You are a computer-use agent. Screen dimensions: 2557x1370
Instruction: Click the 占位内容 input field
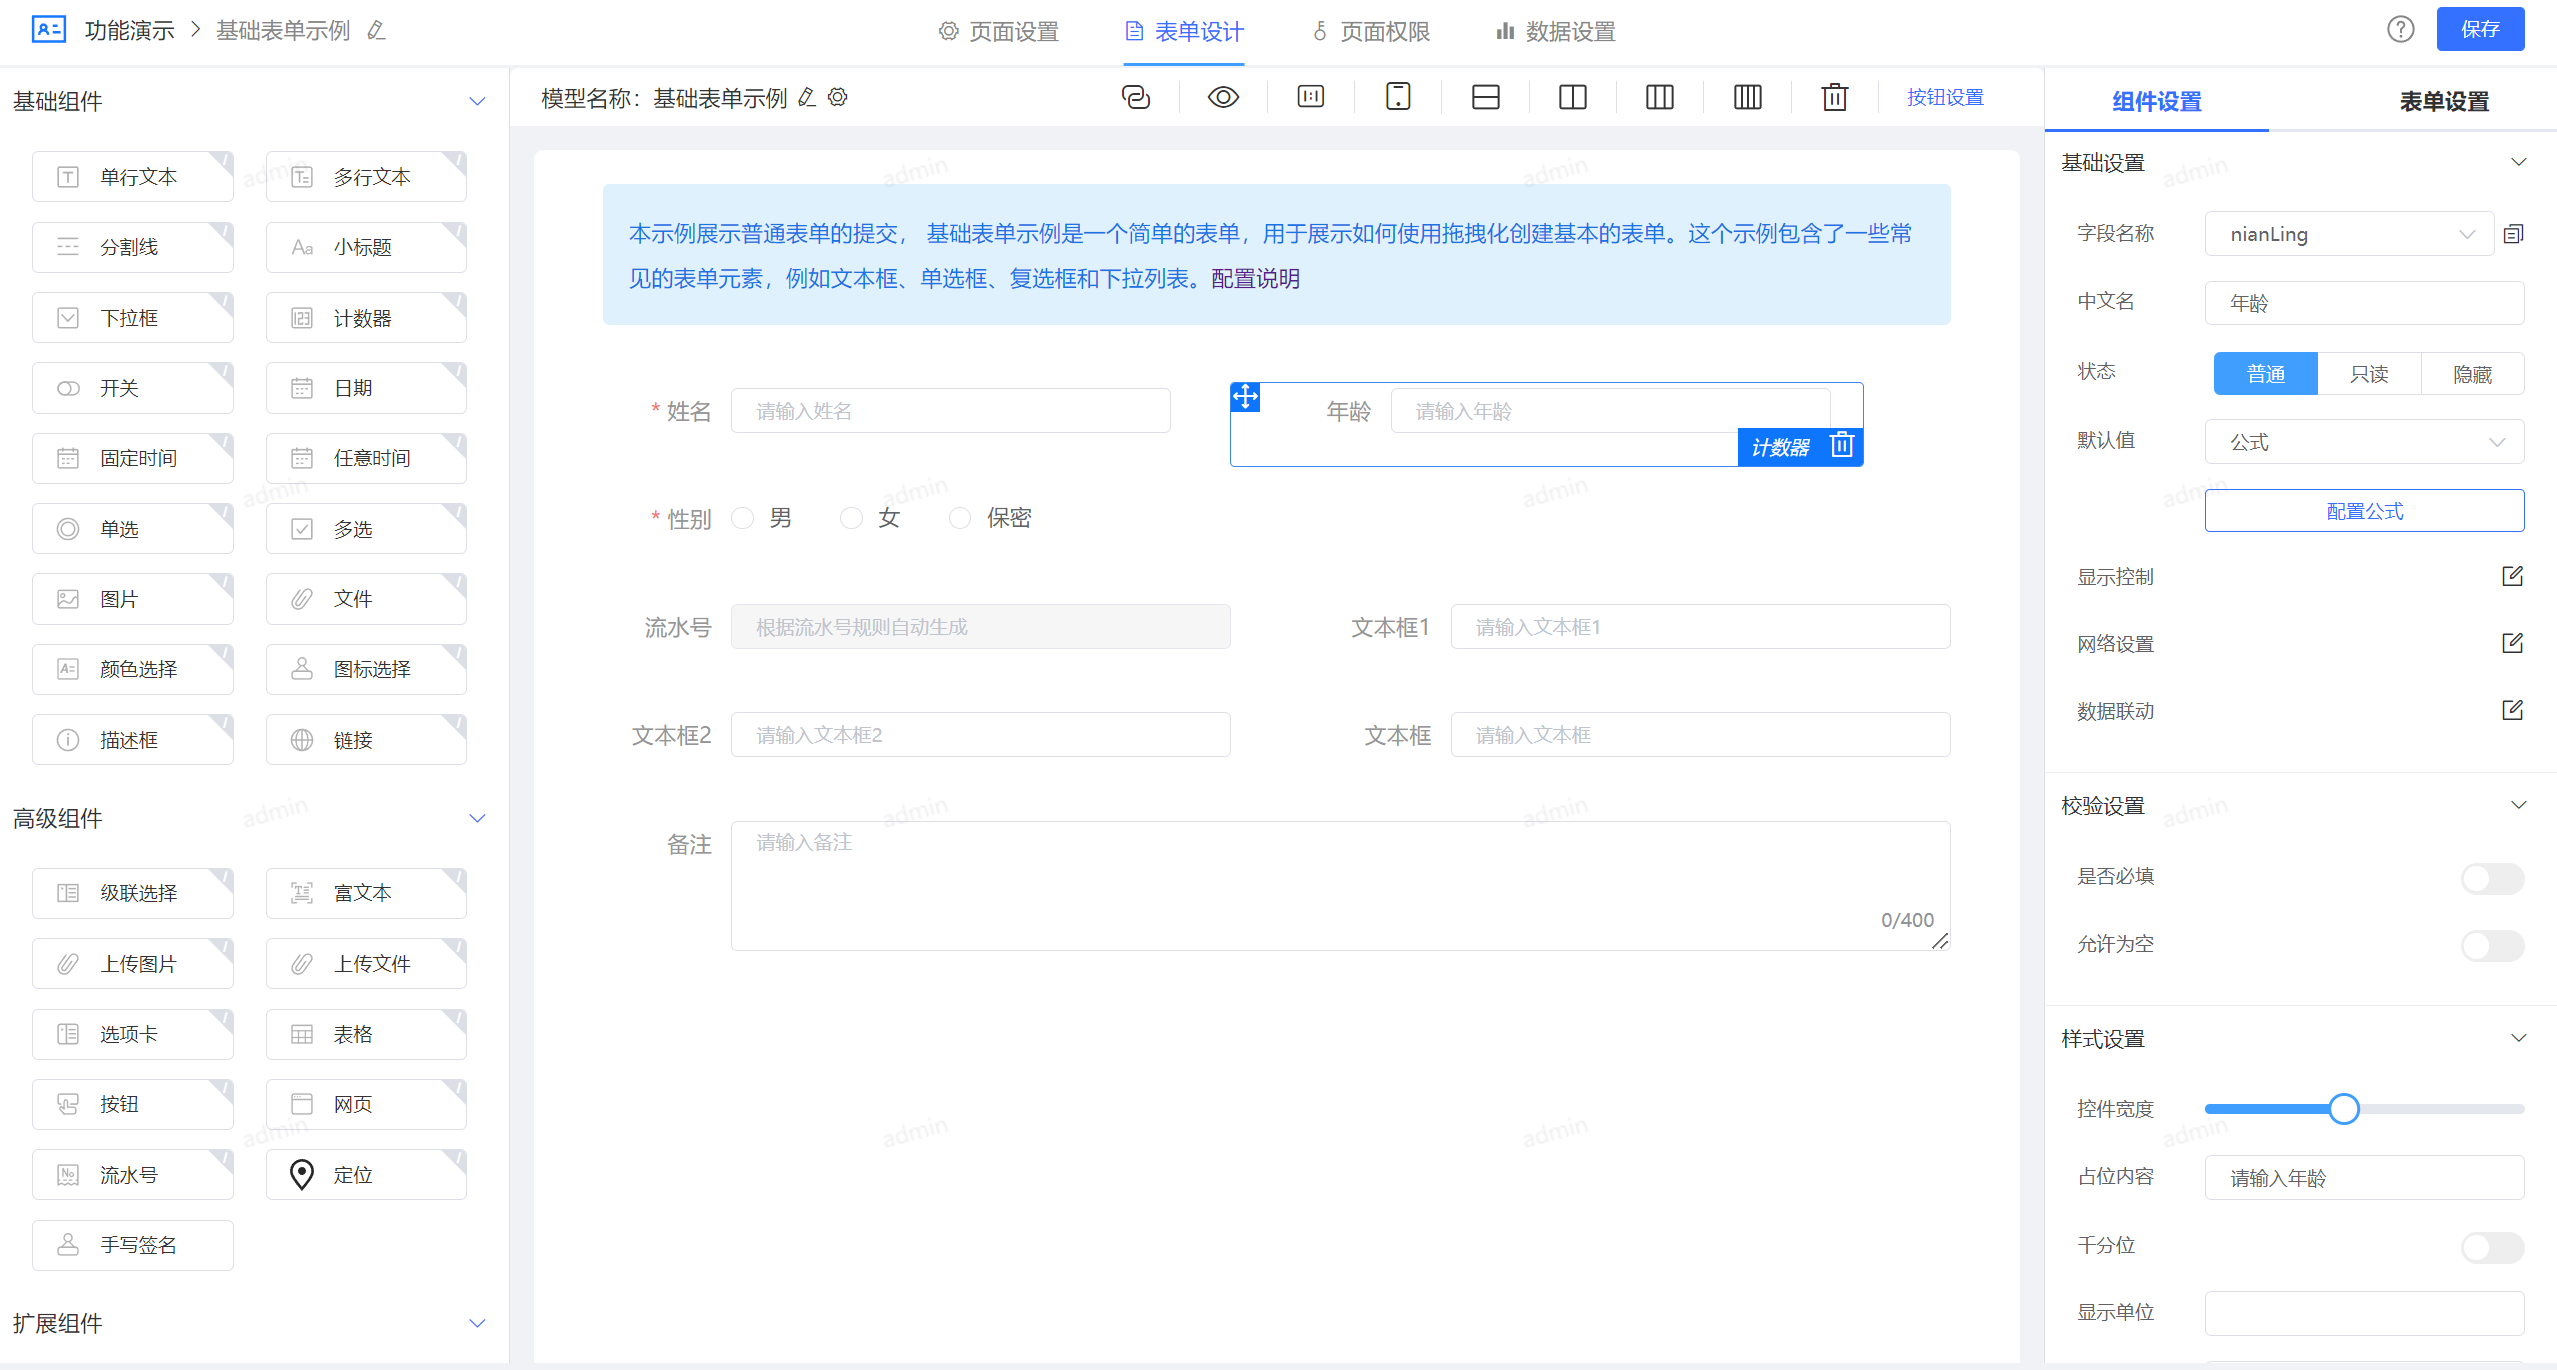coord(2364,1178)
